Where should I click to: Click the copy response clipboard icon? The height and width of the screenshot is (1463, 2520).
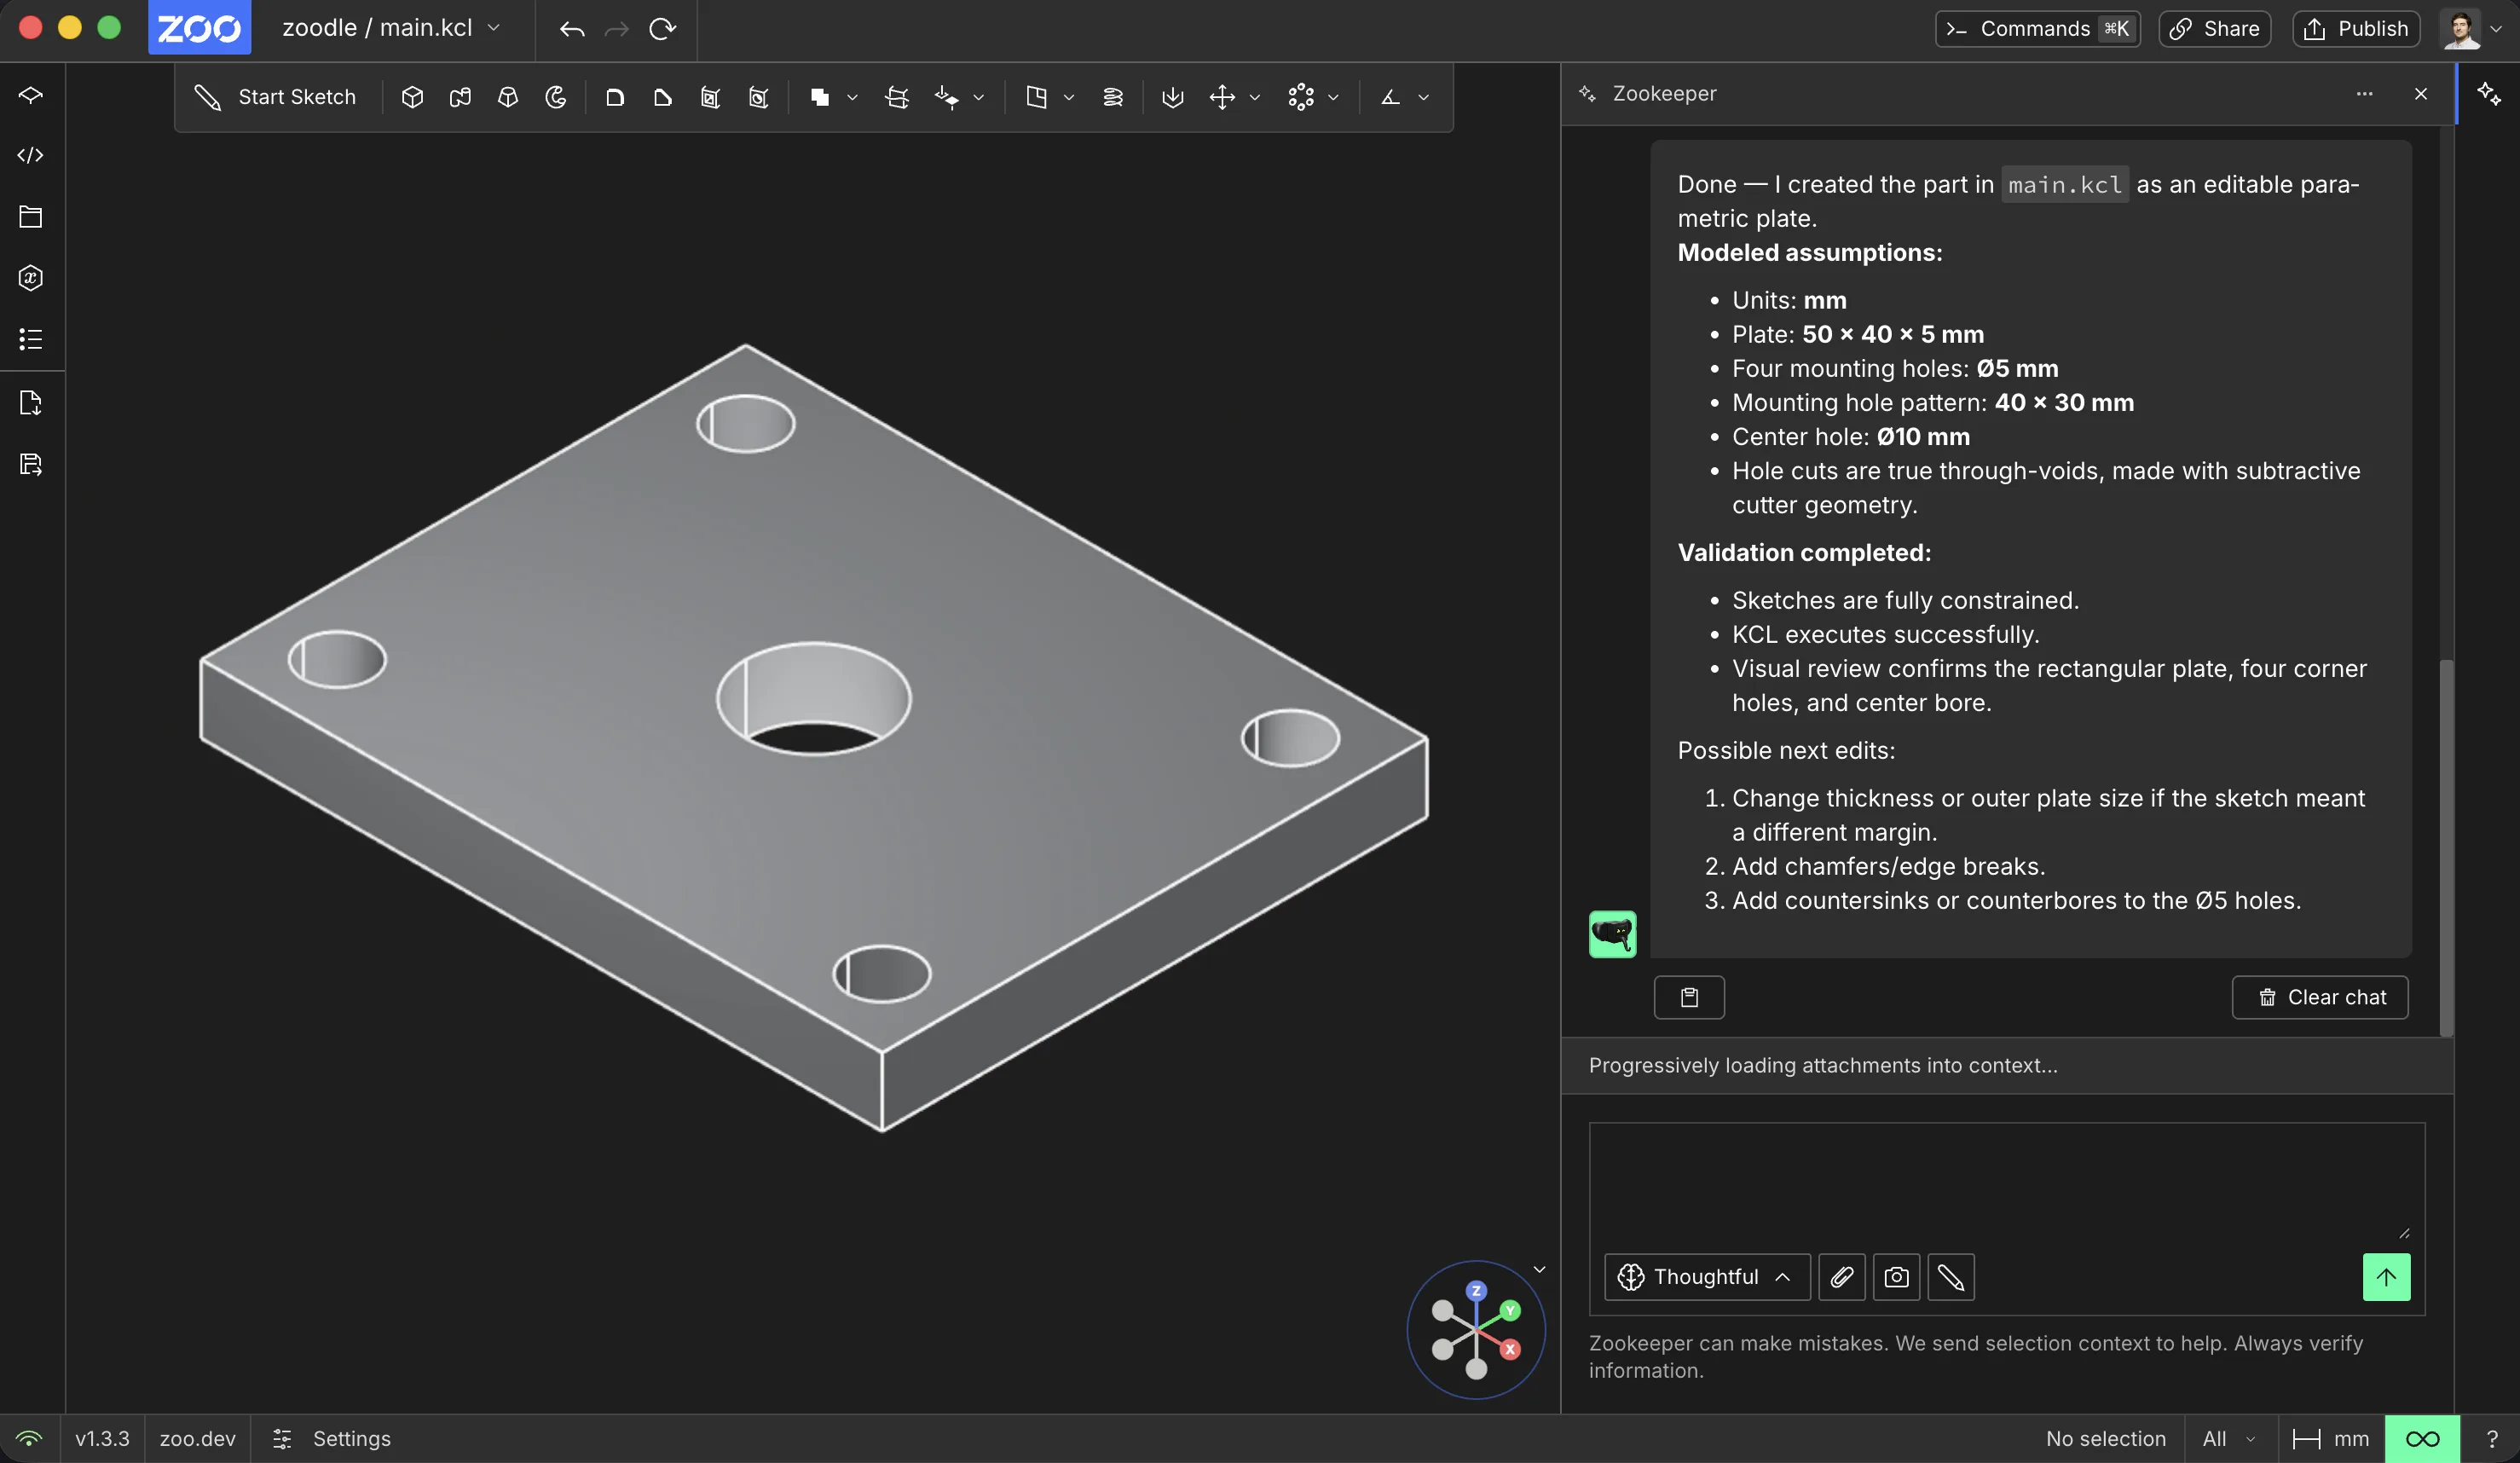click(1689, 997)
